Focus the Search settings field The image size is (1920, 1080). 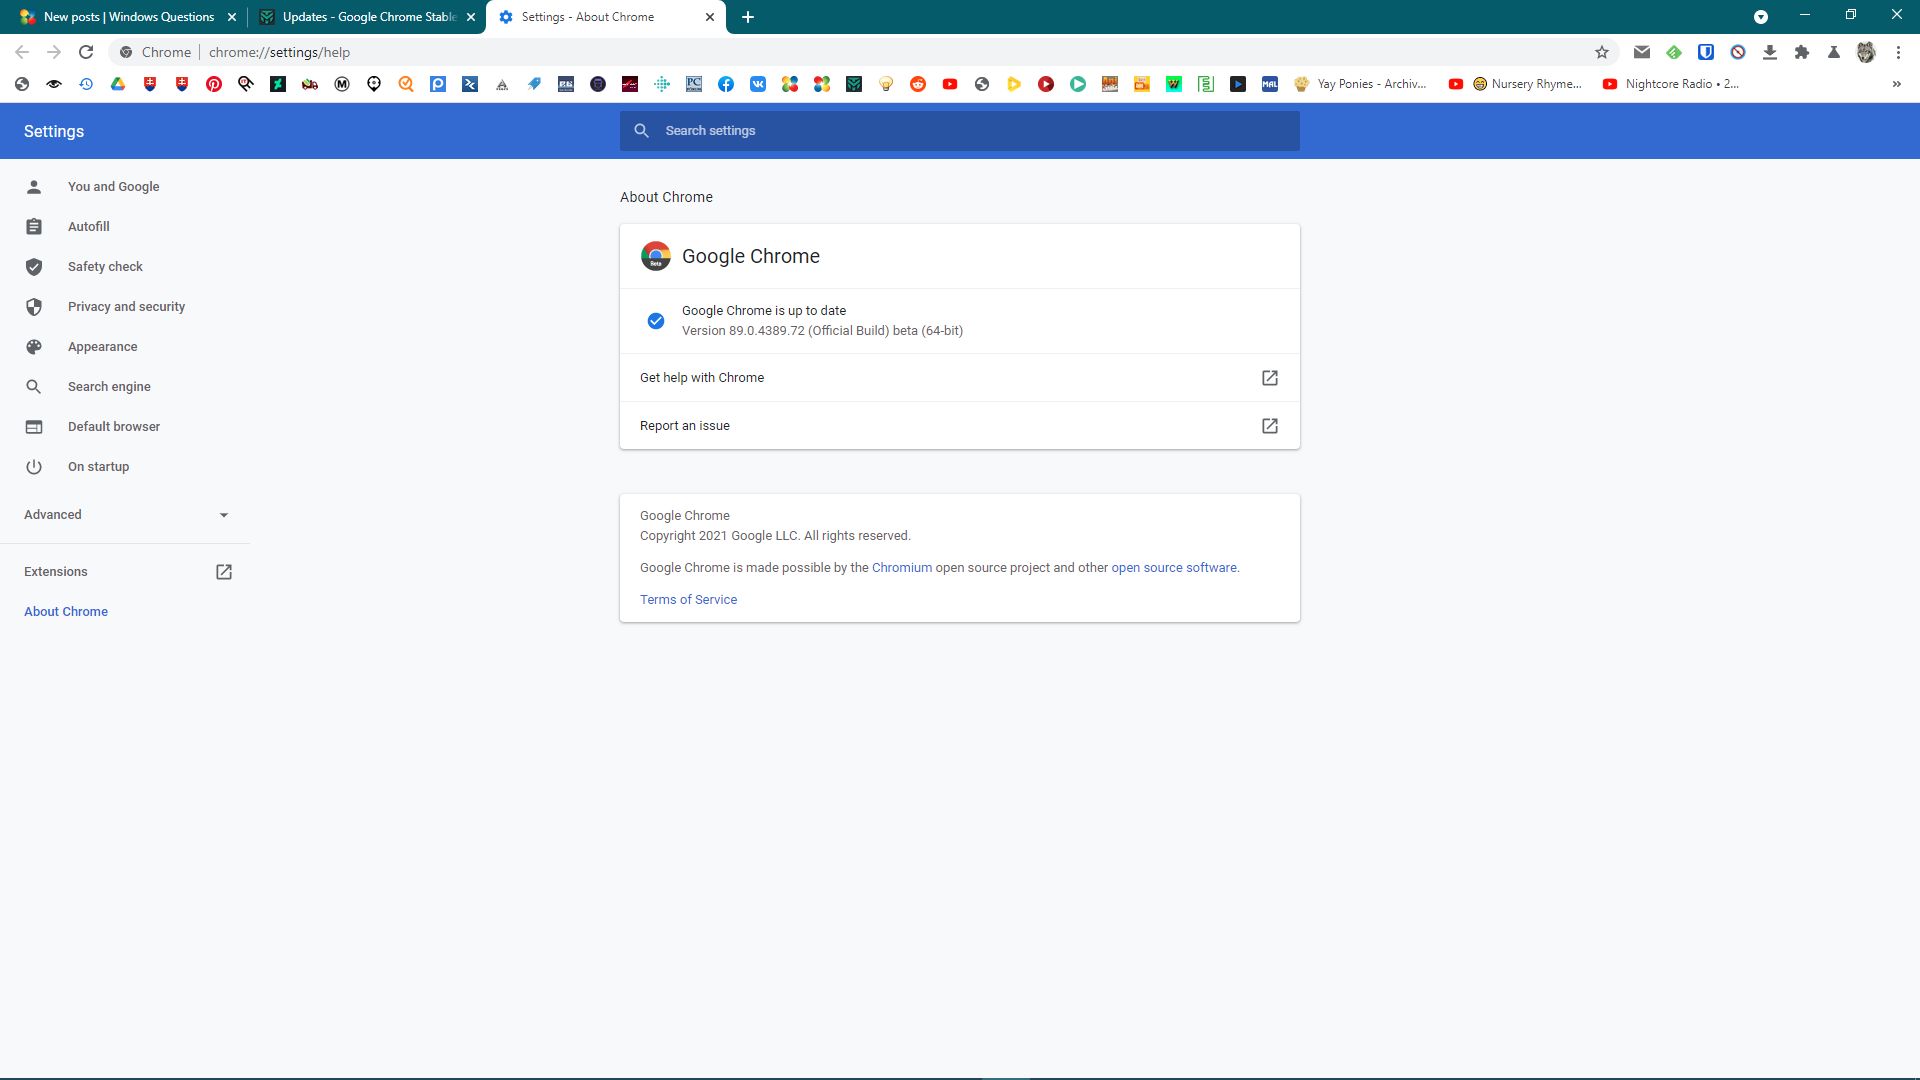[960, 131]
